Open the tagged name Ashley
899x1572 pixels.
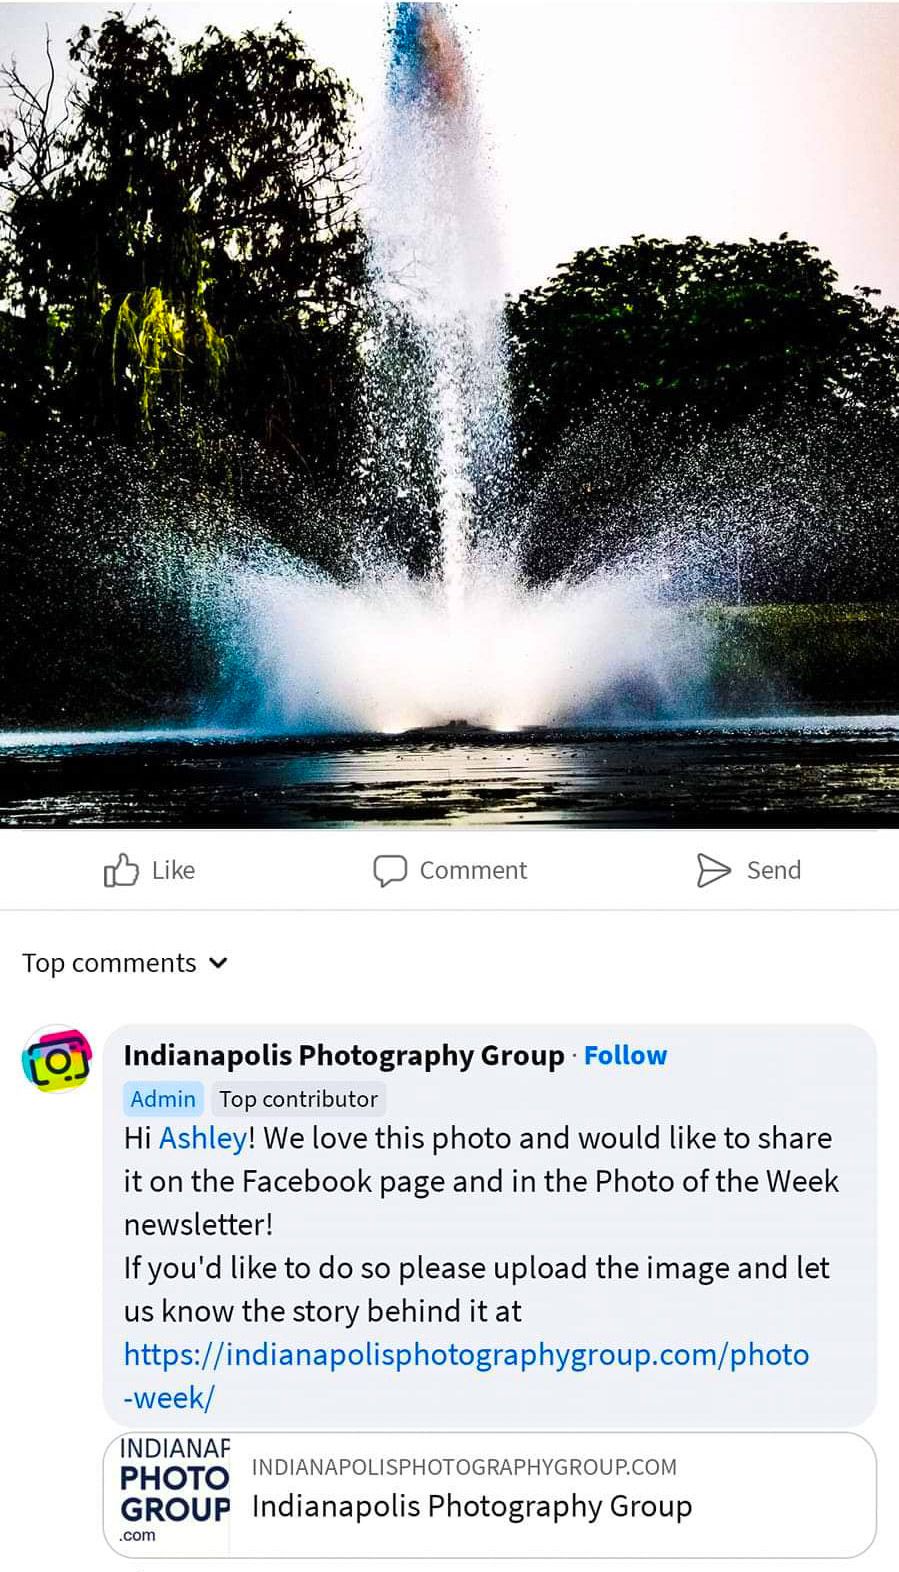click(203, 1138)
